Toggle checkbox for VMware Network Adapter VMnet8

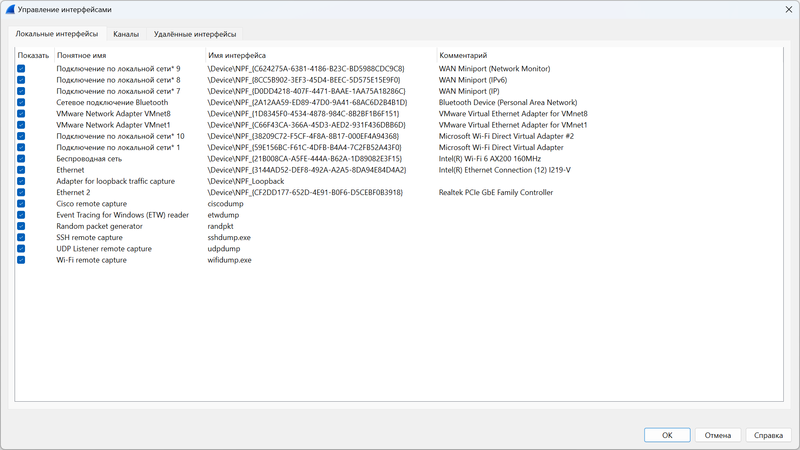21,114
